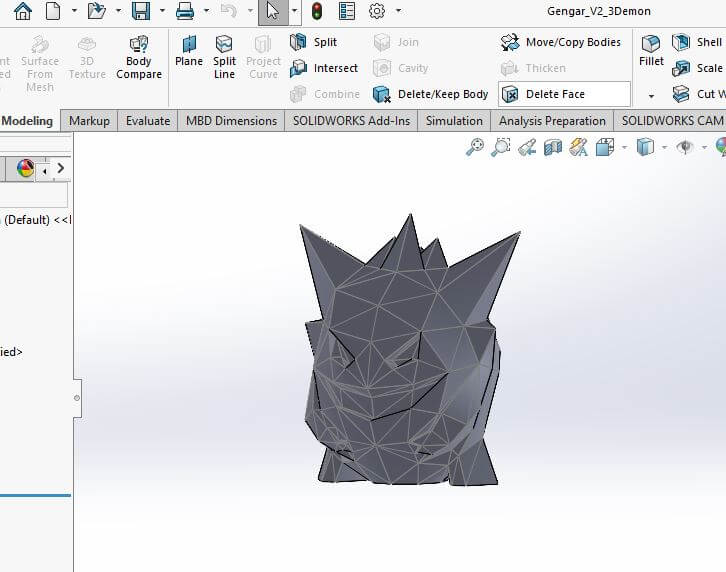Switch to the Simulation tab
Image resolution: width=726 pixels, height=572 pixels.
[x=454, y=121]
